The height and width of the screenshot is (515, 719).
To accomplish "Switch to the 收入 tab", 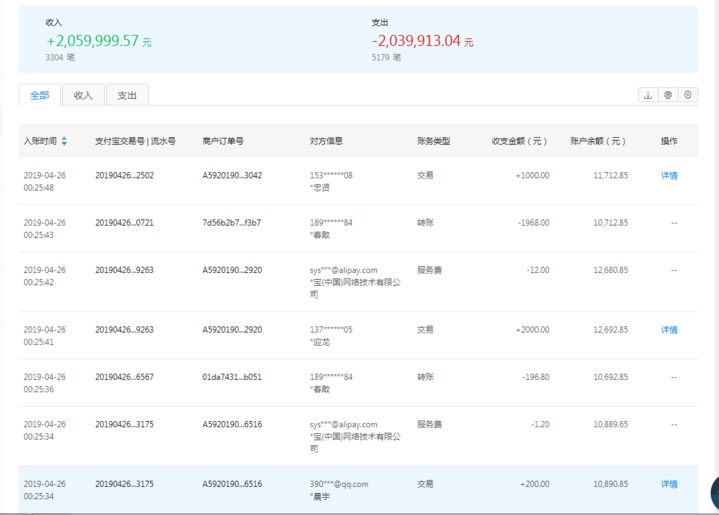I will (83, 95).
